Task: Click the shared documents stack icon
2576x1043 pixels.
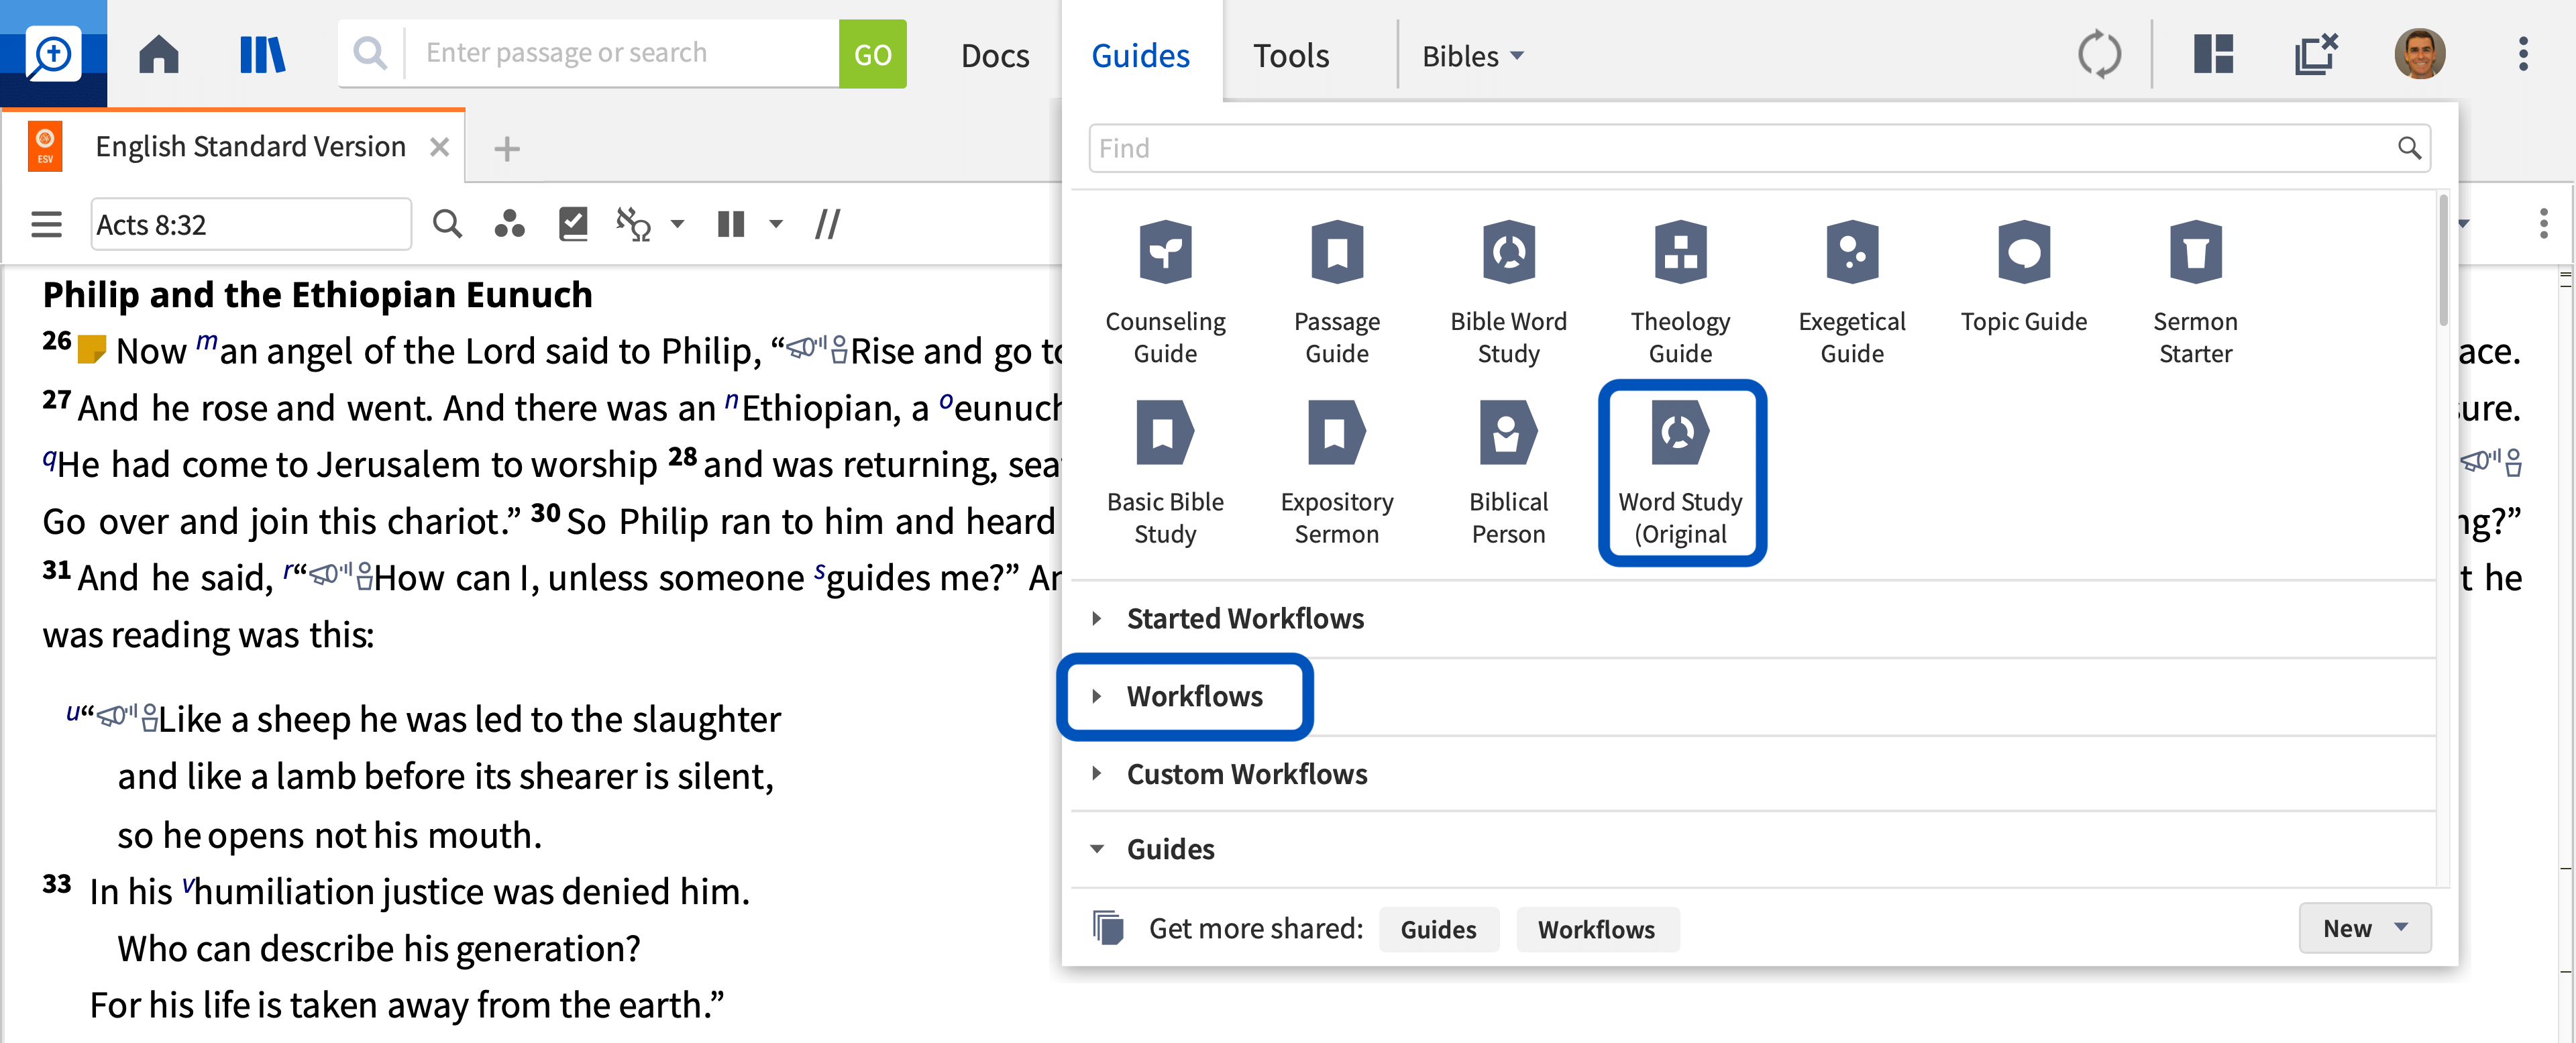Action: [x=1108, y=928]
